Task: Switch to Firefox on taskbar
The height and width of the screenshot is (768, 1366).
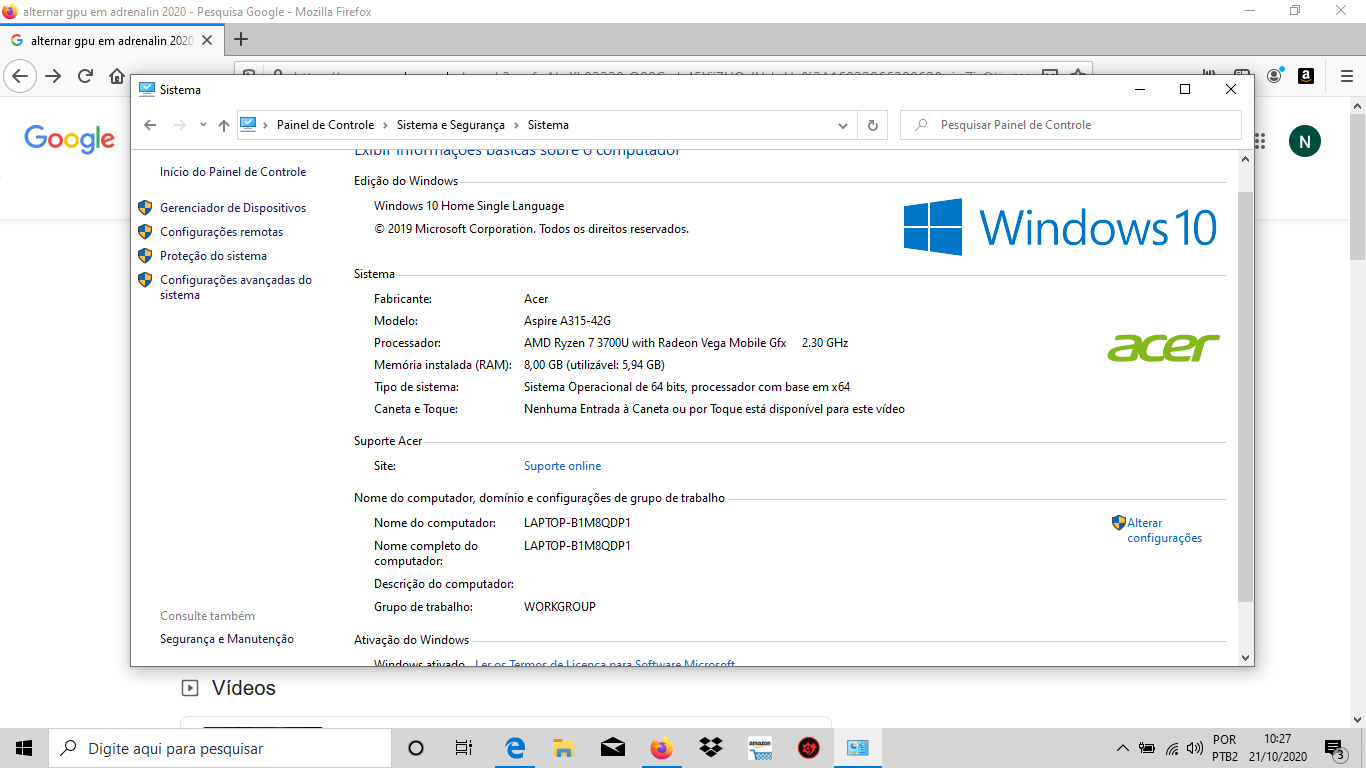Action: pyautogui.click(x=661, y=748)
